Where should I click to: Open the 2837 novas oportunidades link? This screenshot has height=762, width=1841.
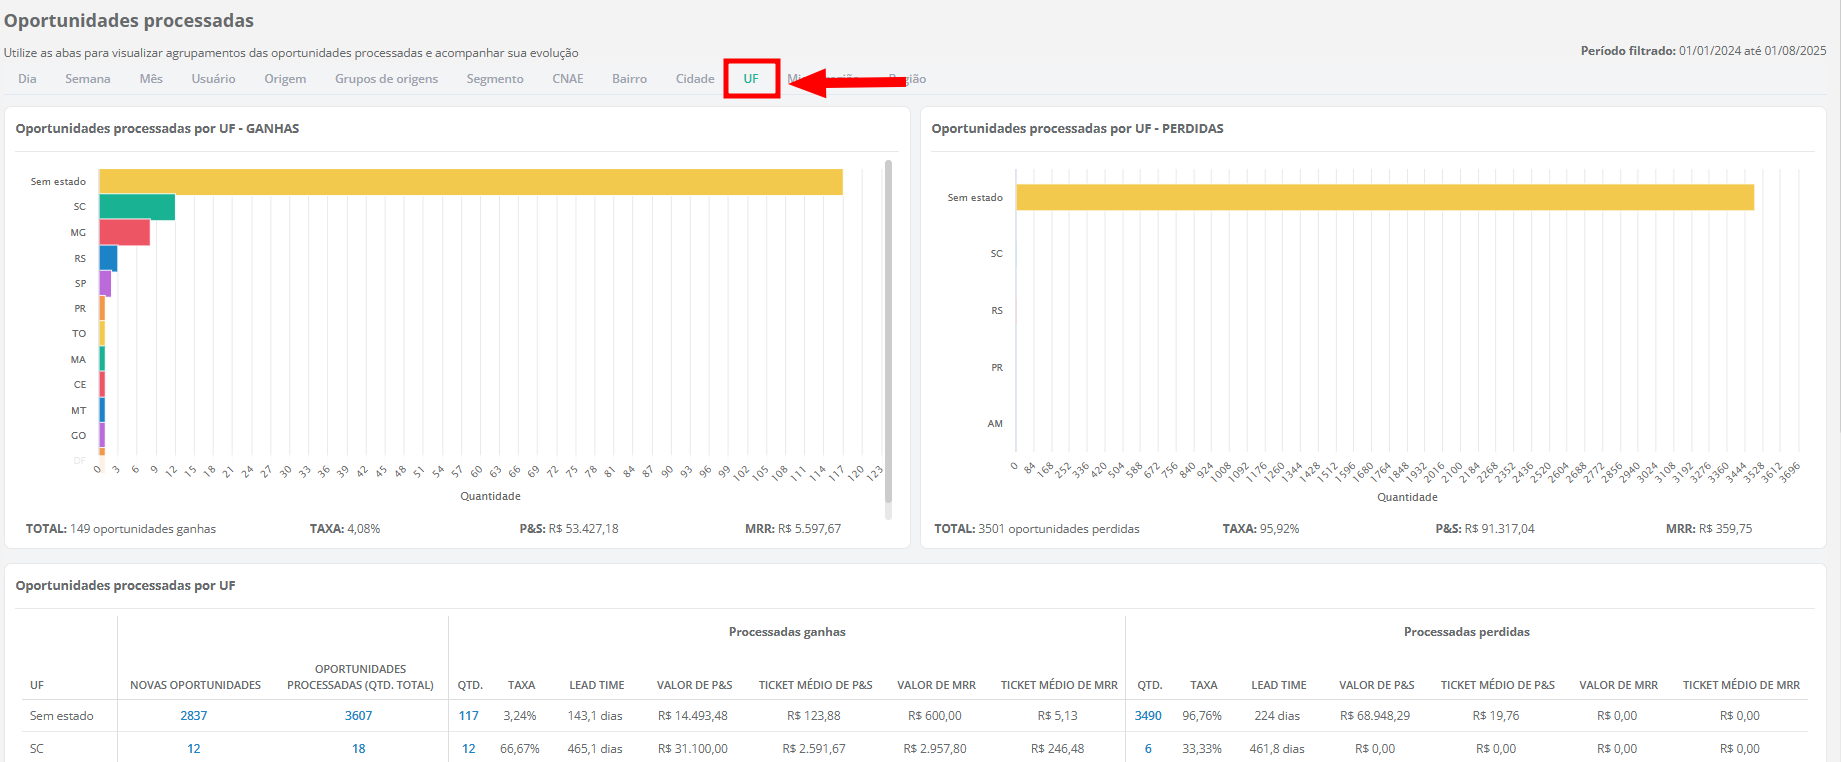(194, 716)
